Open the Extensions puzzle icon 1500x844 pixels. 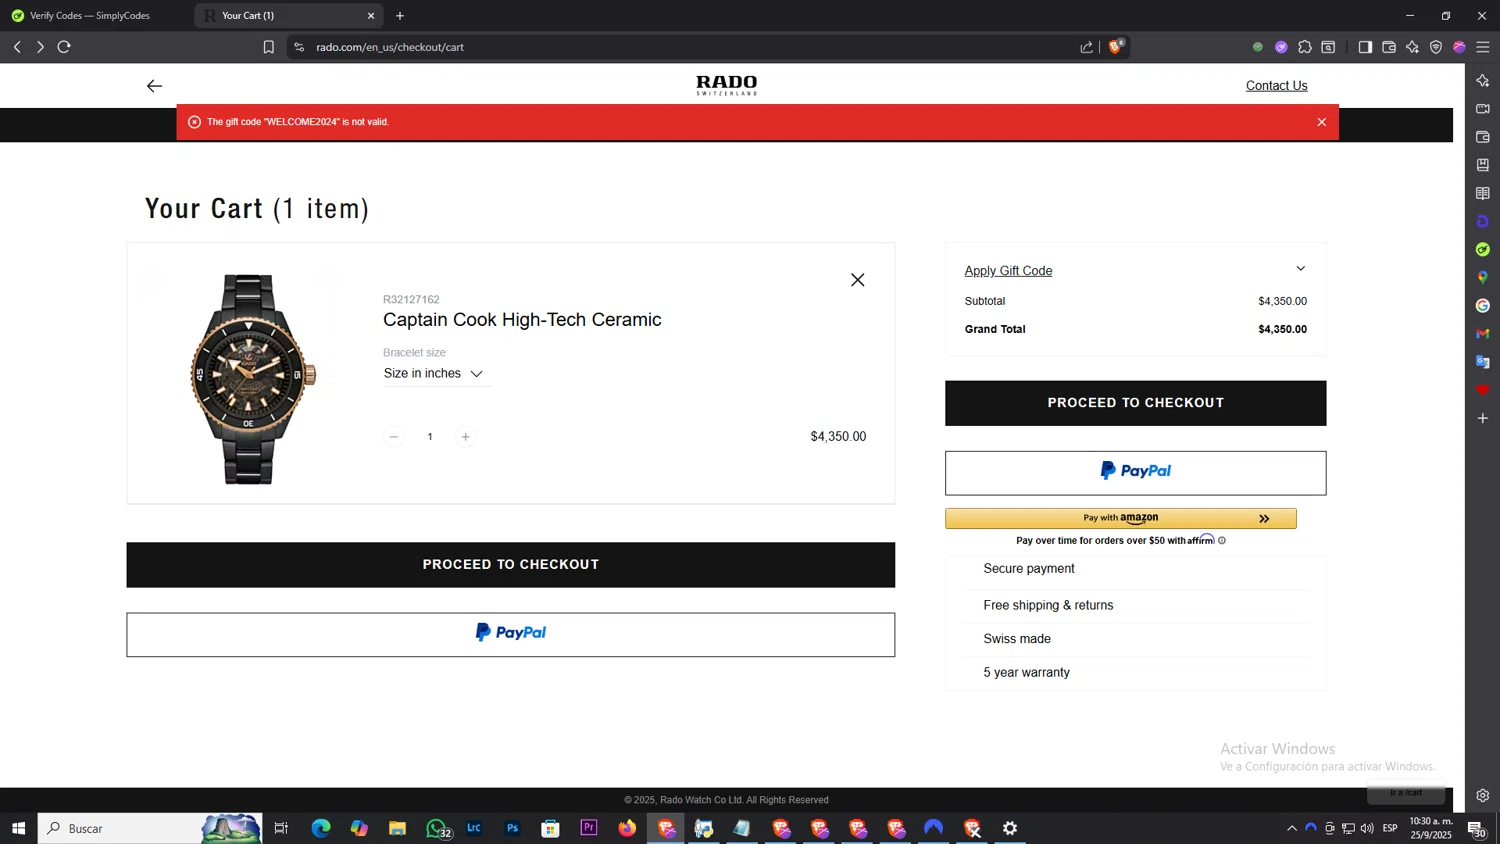click(1305, 47)
